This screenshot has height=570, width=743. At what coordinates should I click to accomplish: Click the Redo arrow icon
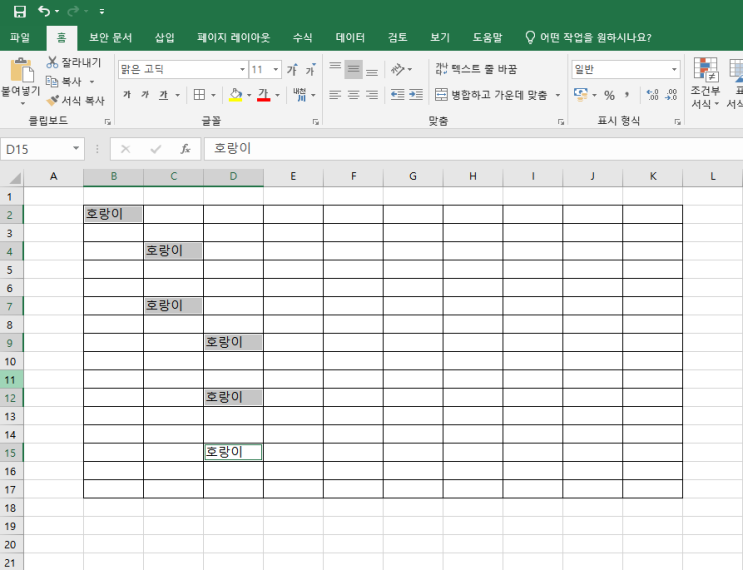coord(74,11)
